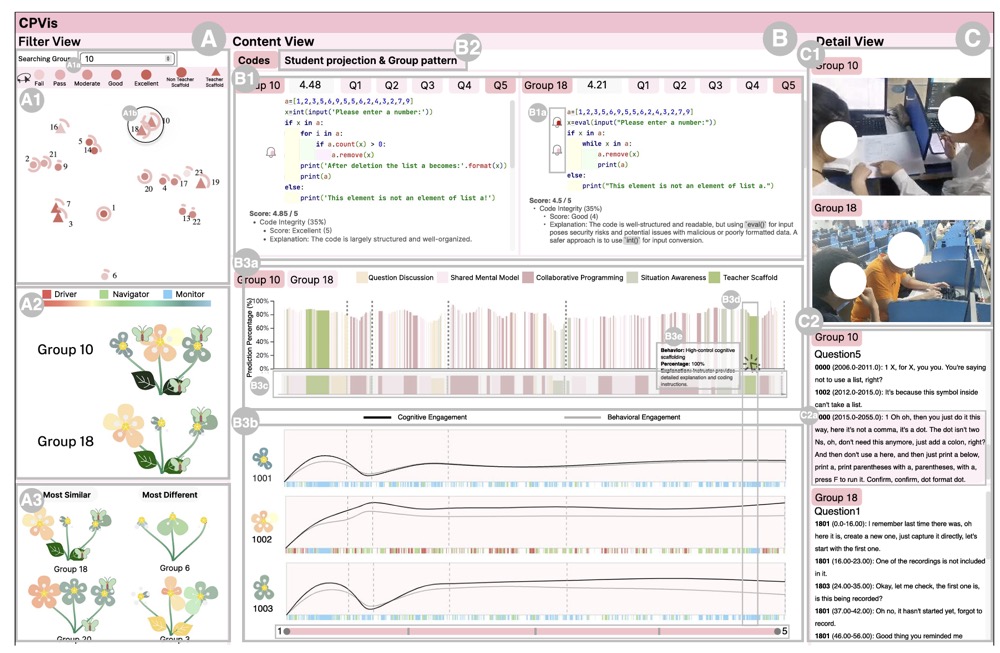This screenshot has height=653, width=1000.
Task: Open the Group 18 classroom photo
Action: pos(901,270)
